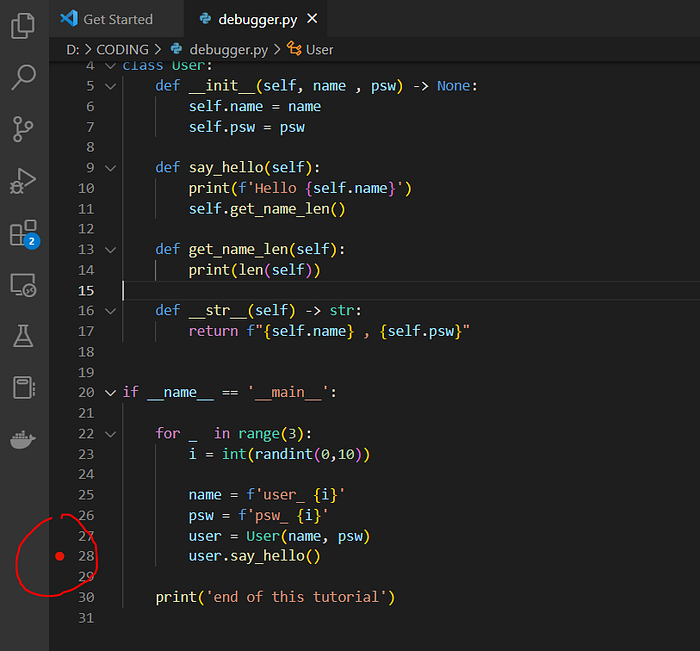The width and height of the screenshot is (700, 651).
Task: Click debugger.py in the breadcrumb
Action: coord(229,50)
